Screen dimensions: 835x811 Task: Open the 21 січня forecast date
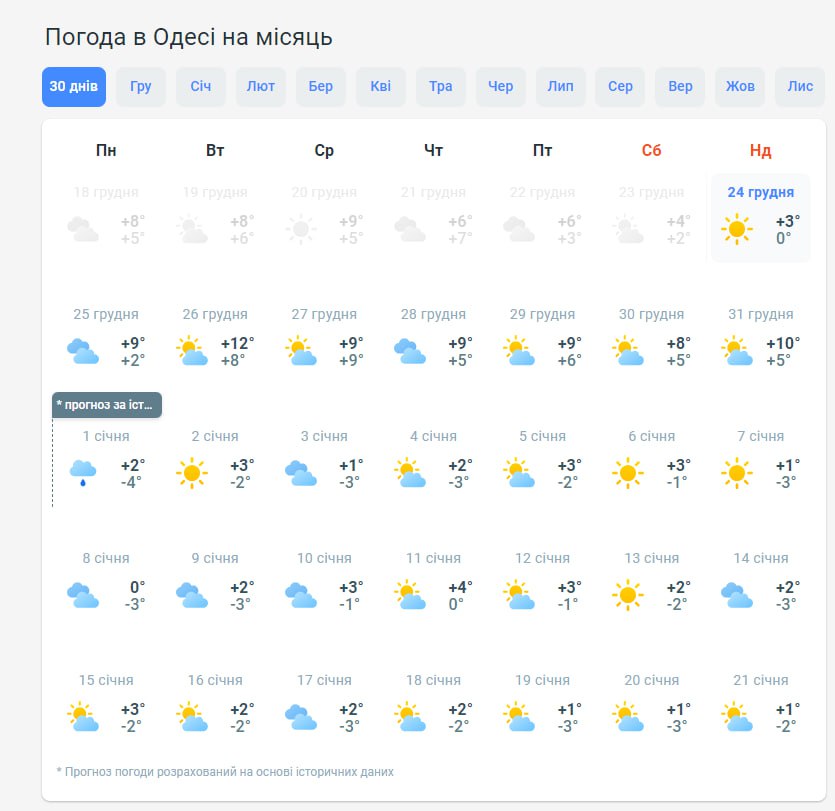point(760,680)
